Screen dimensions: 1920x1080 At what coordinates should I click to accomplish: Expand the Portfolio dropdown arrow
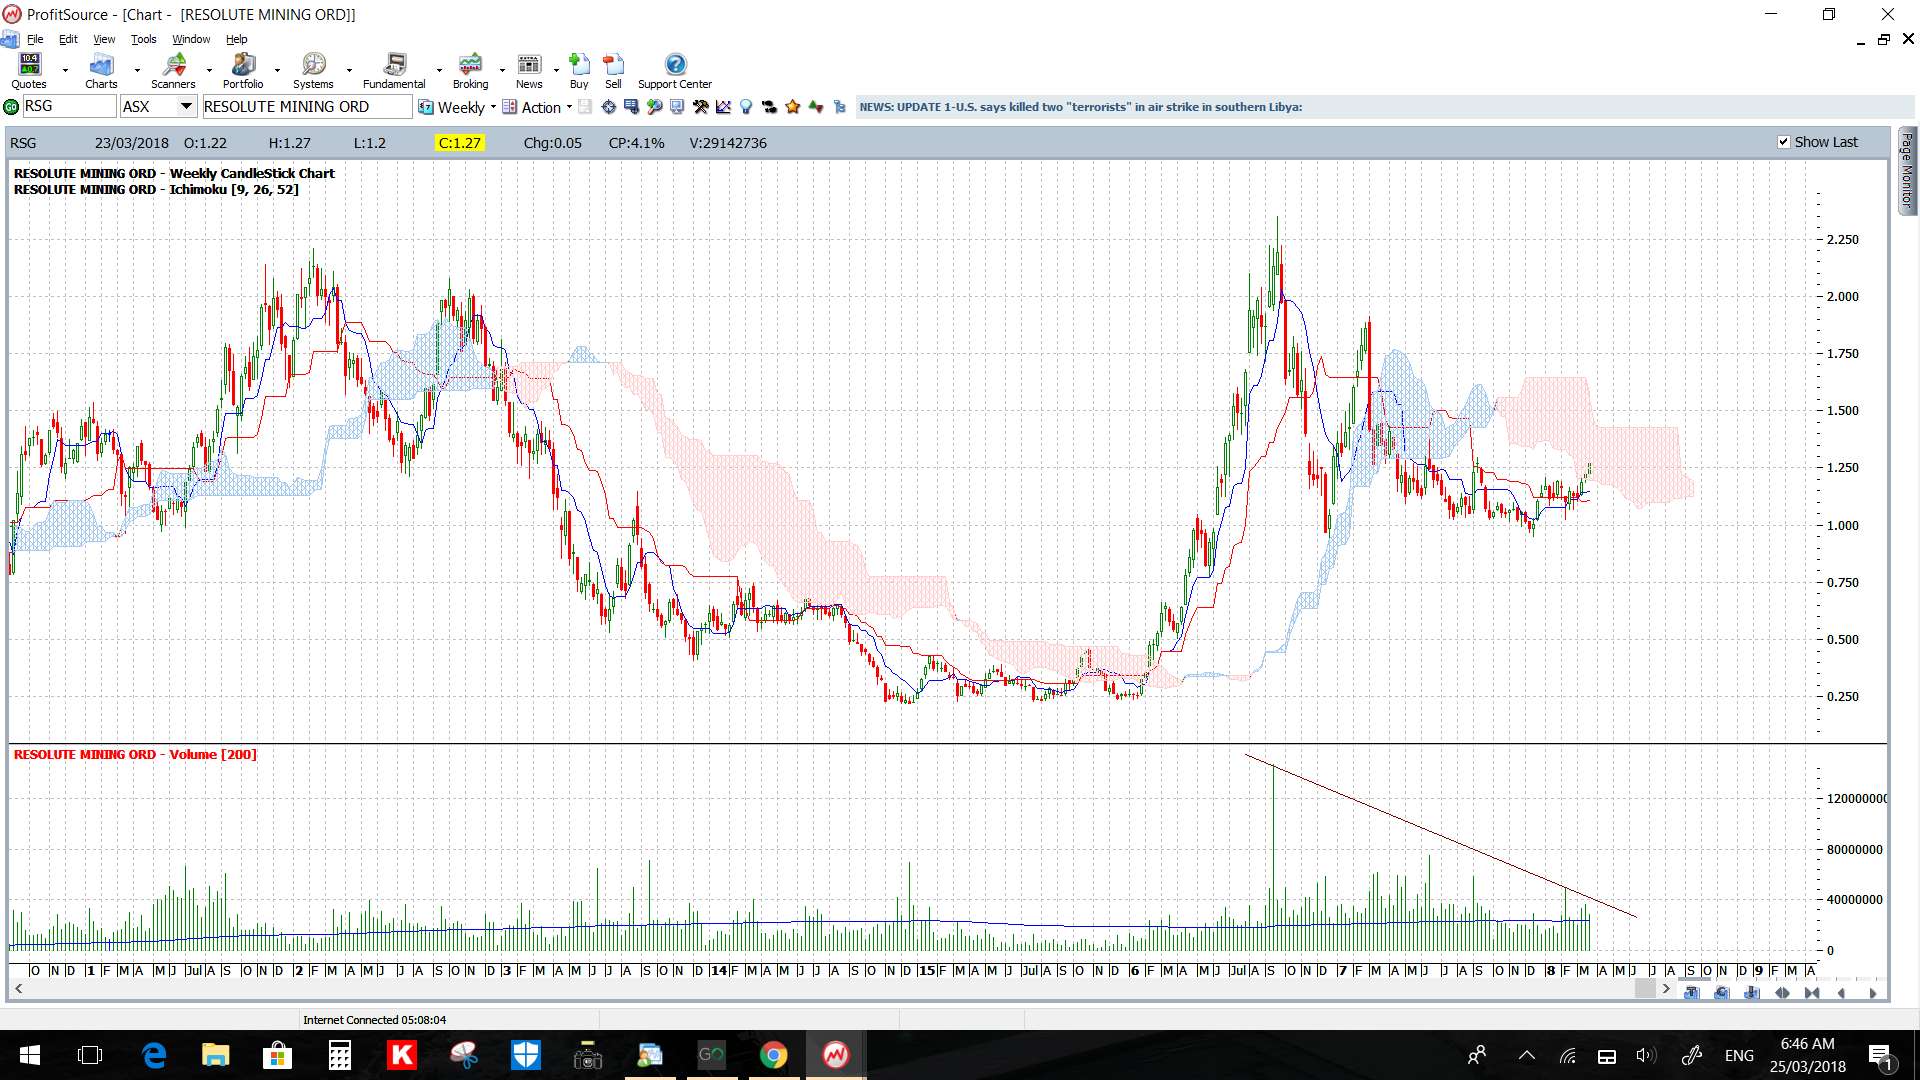[x=277, y=71]
